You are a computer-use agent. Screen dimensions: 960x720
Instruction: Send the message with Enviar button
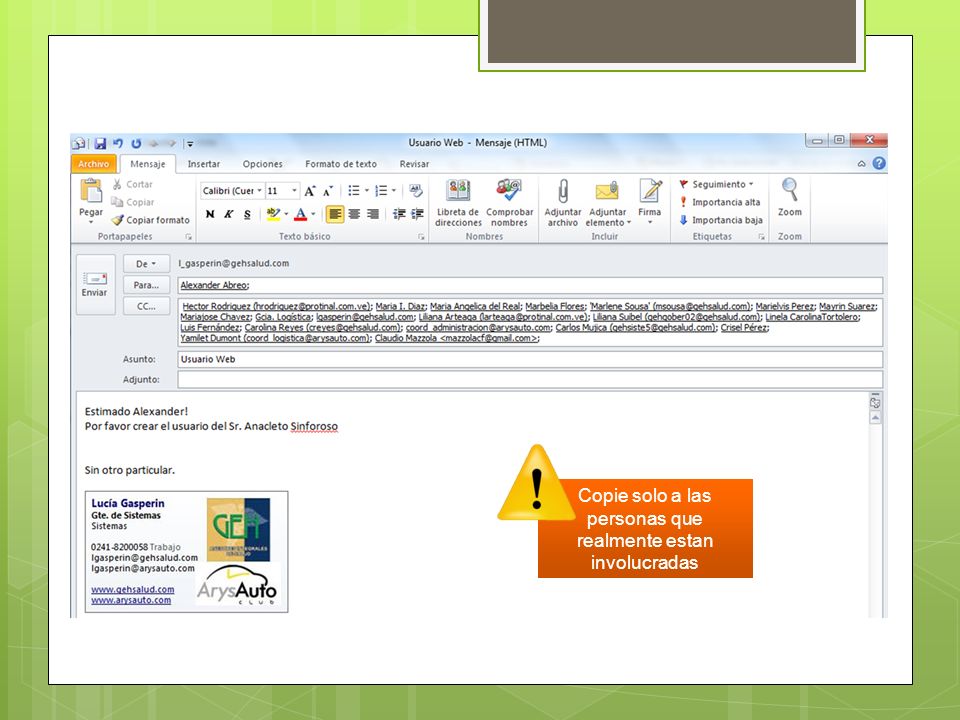(x=95, y=285)
